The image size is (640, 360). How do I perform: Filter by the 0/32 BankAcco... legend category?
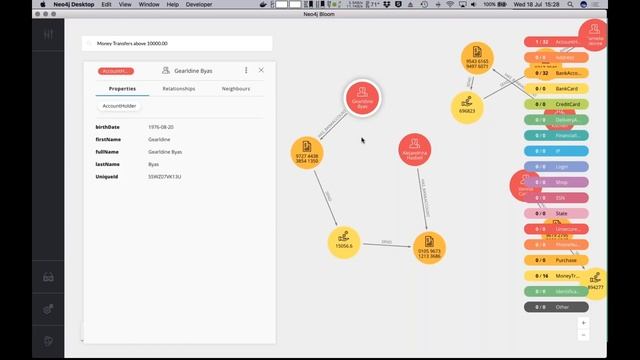tap(556, 73)
